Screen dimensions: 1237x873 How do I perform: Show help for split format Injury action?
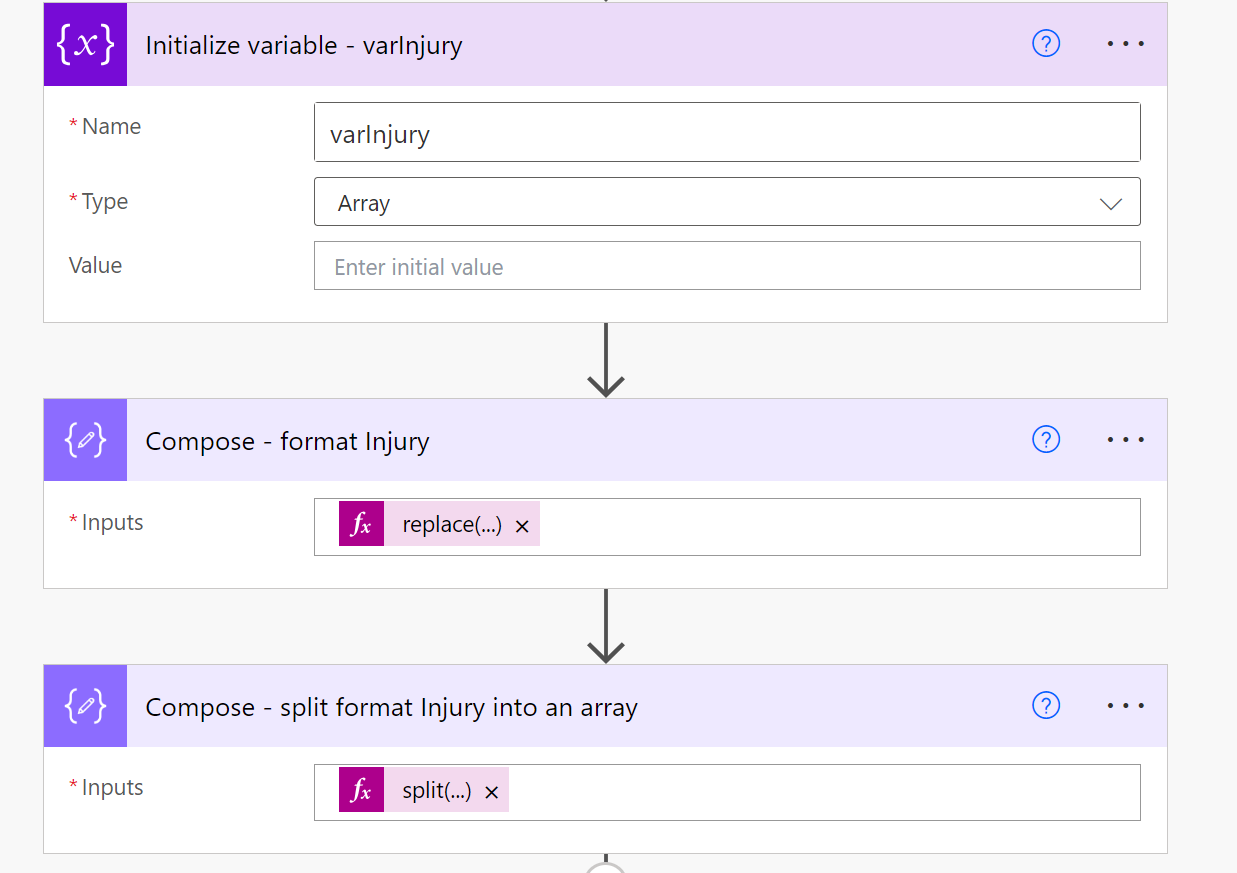click(x=1046, y=706)
